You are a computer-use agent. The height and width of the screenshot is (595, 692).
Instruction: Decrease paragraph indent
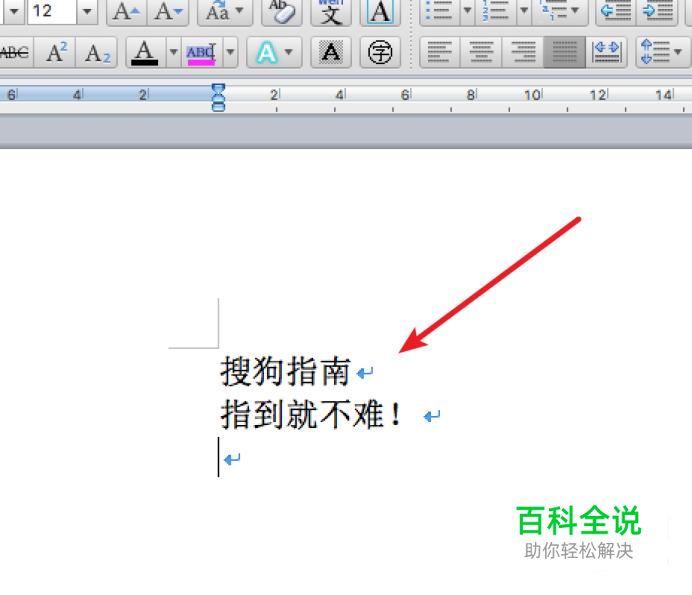(616, 11)
